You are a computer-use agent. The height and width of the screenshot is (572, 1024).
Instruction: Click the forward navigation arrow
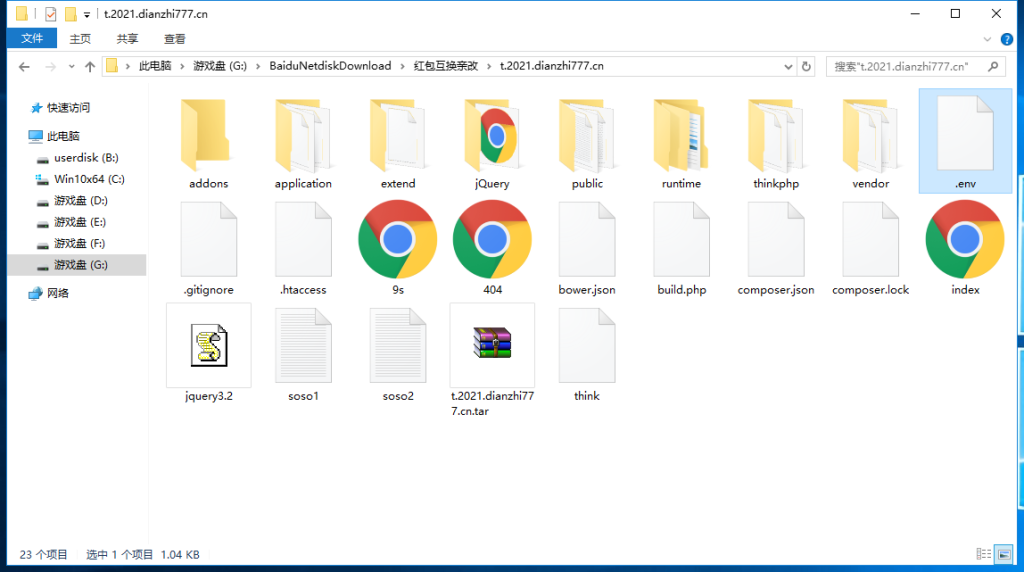[50, 67]
